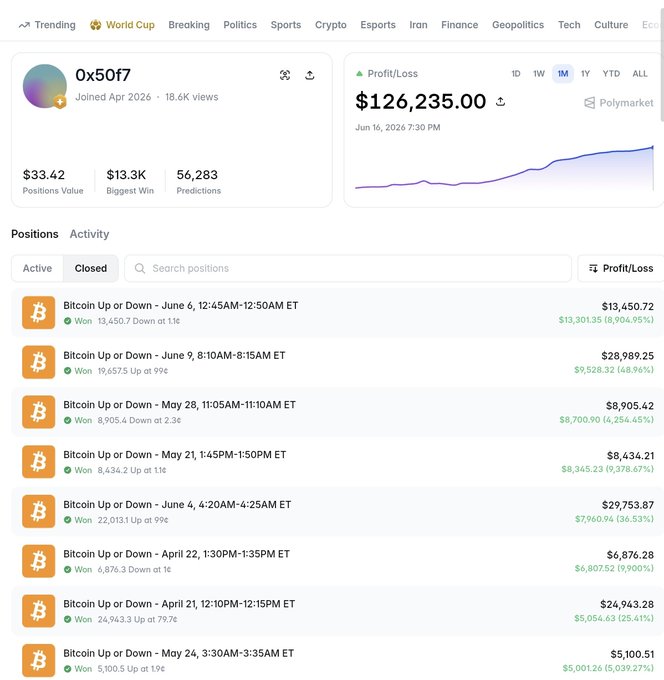This screenshot has width=664, height=680.
Task: Select YTD chart range
Action: 611,74
